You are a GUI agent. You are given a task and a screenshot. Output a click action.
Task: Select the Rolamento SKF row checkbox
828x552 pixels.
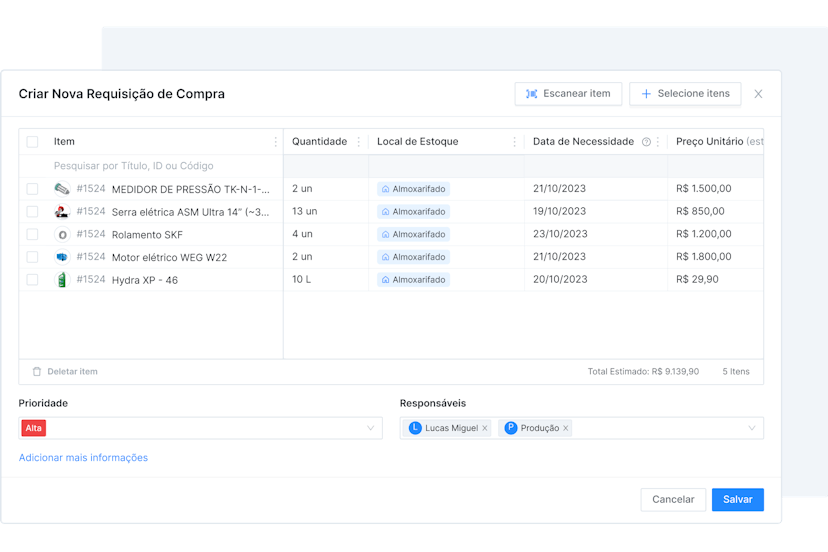tap(33, 234)
